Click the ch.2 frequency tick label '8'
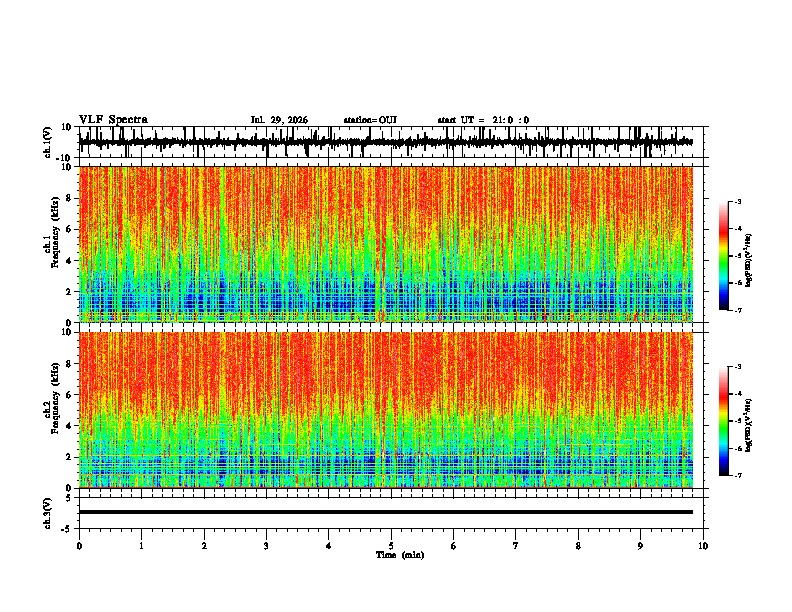792x612 pixels. (x=69, y=364)
